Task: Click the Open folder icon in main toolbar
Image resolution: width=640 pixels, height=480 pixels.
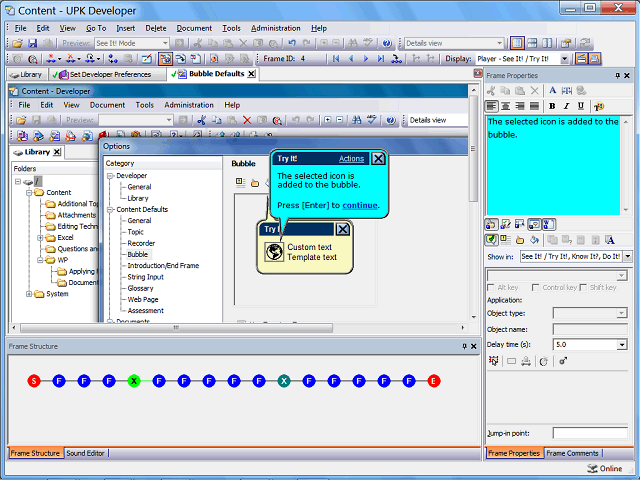Action: pyautogui.click(x=18, y=43)
